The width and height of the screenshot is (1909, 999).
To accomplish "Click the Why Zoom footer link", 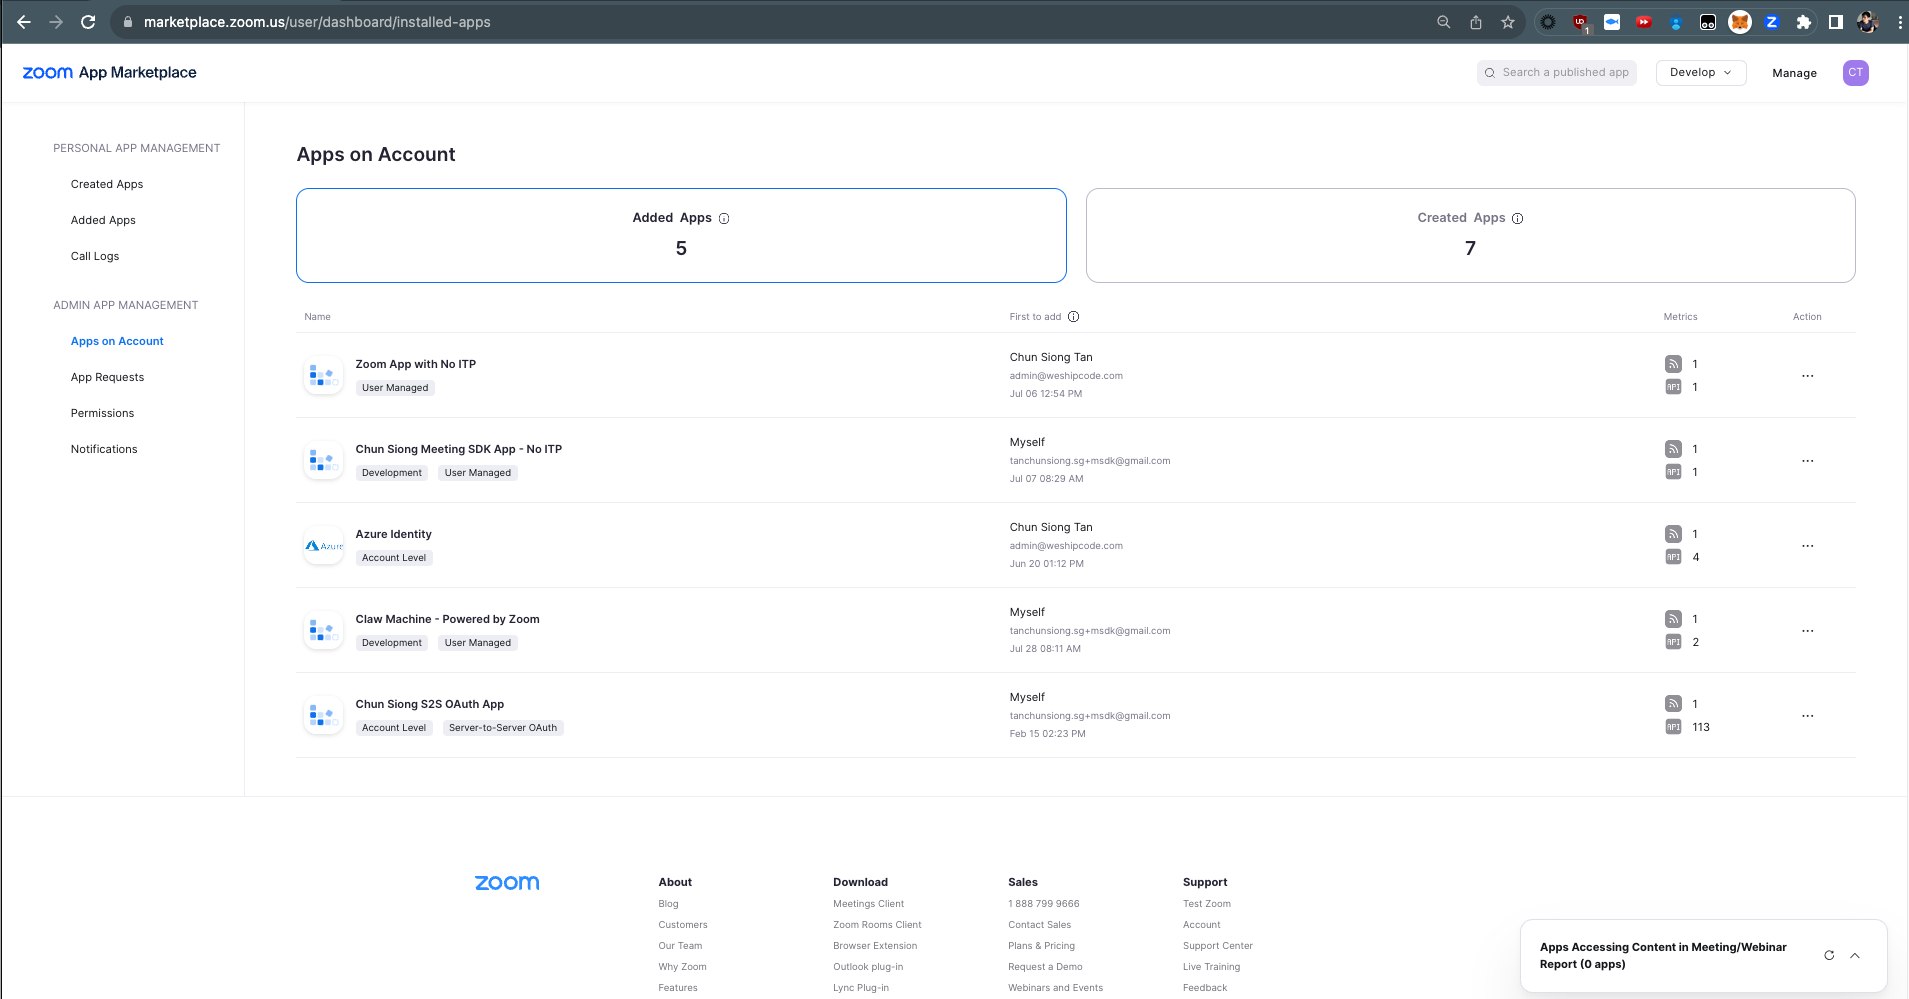I will (x=682, y=967).
